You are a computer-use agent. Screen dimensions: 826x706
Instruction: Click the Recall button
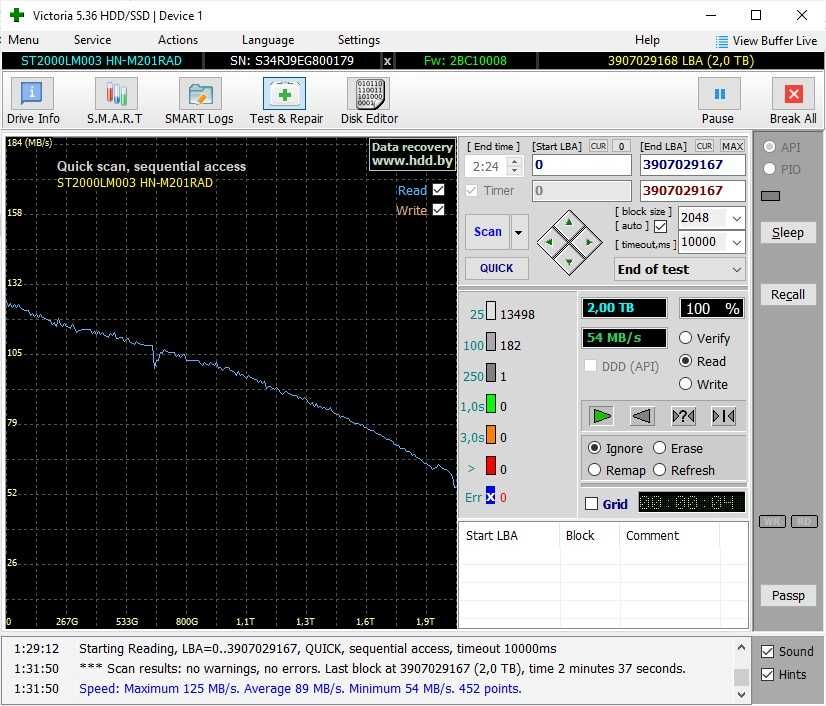(788, 294)
